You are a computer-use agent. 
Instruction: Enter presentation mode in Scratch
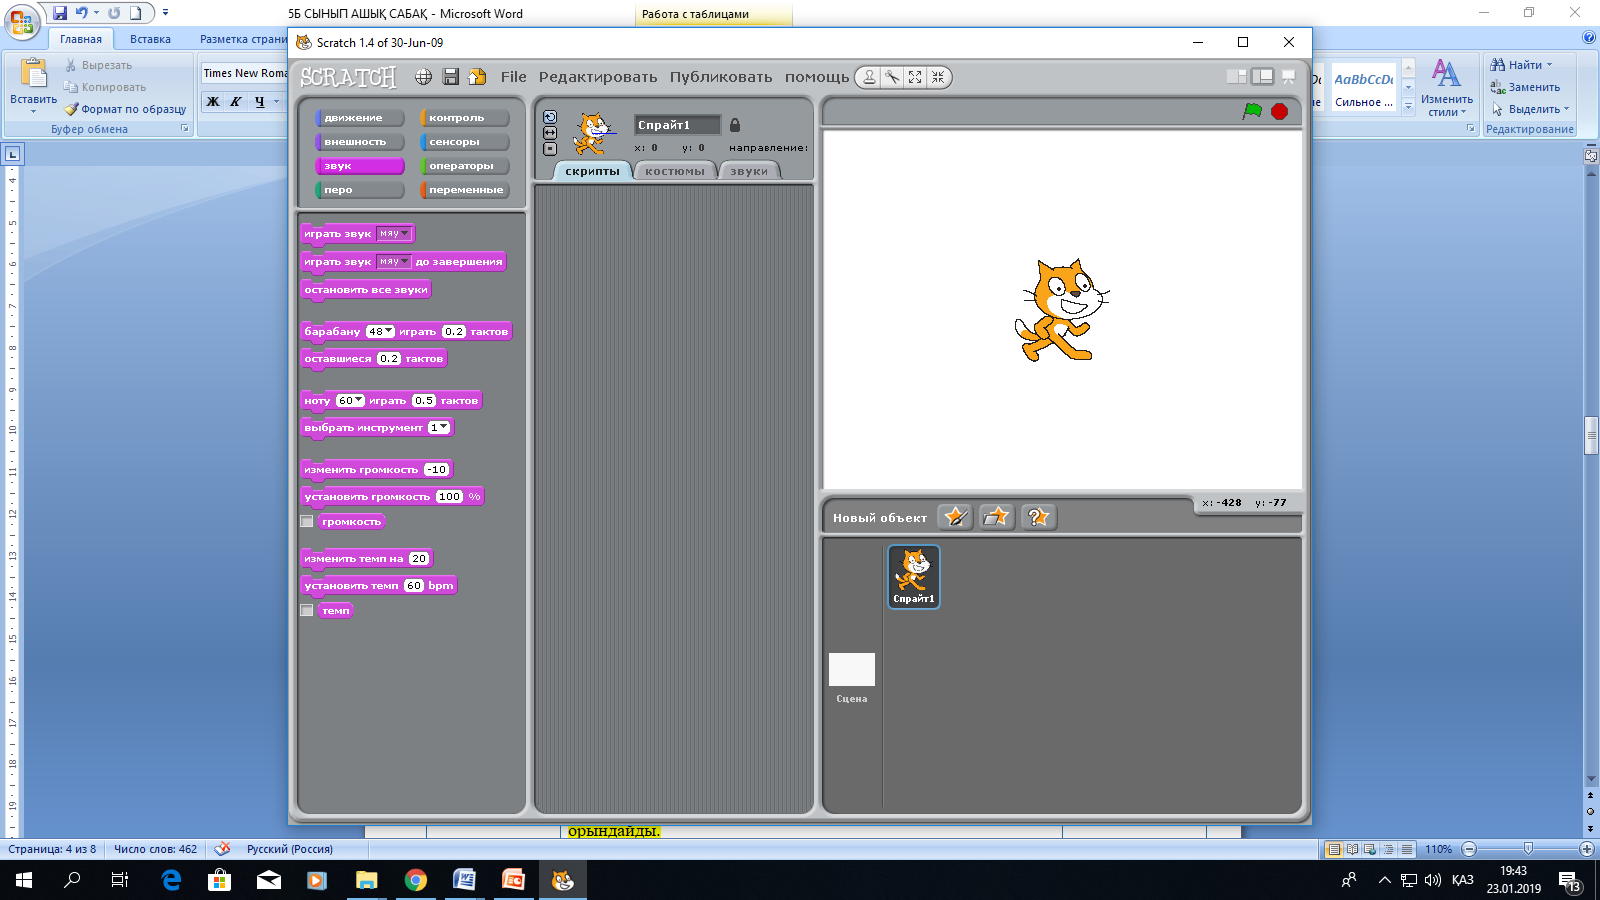point(1288,77)
